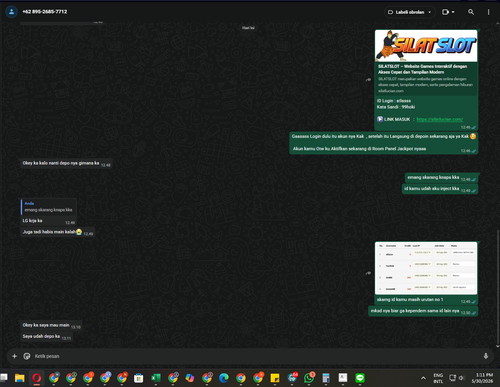
Task: Open Microsoft Store from the taskbar
Action: coord(138,378)
